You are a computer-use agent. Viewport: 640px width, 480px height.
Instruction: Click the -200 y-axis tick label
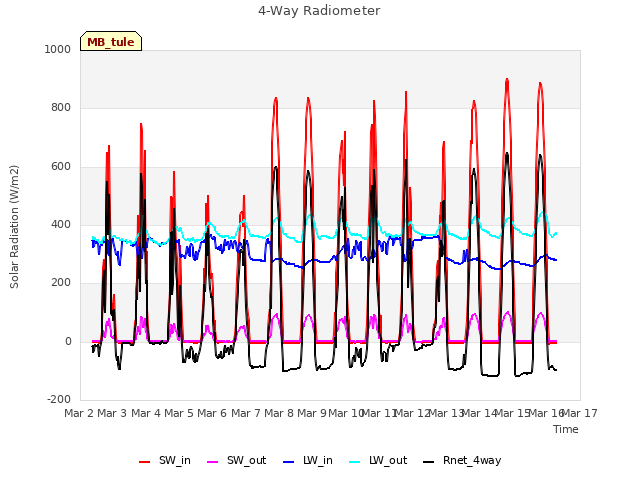[x=59, y=400]
